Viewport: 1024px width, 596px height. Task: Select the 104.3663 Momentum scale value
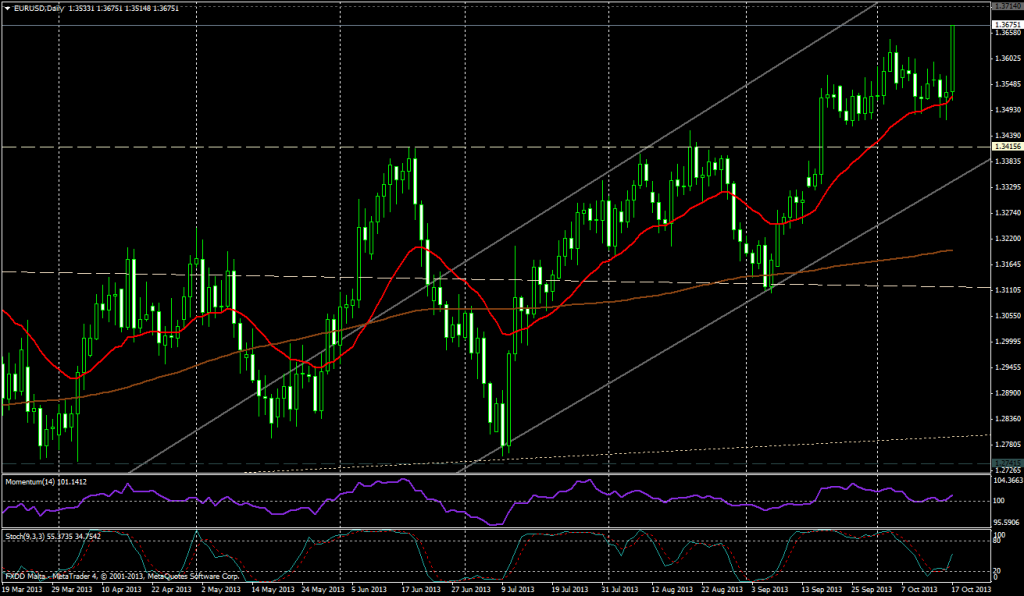tap(1006, 481)
